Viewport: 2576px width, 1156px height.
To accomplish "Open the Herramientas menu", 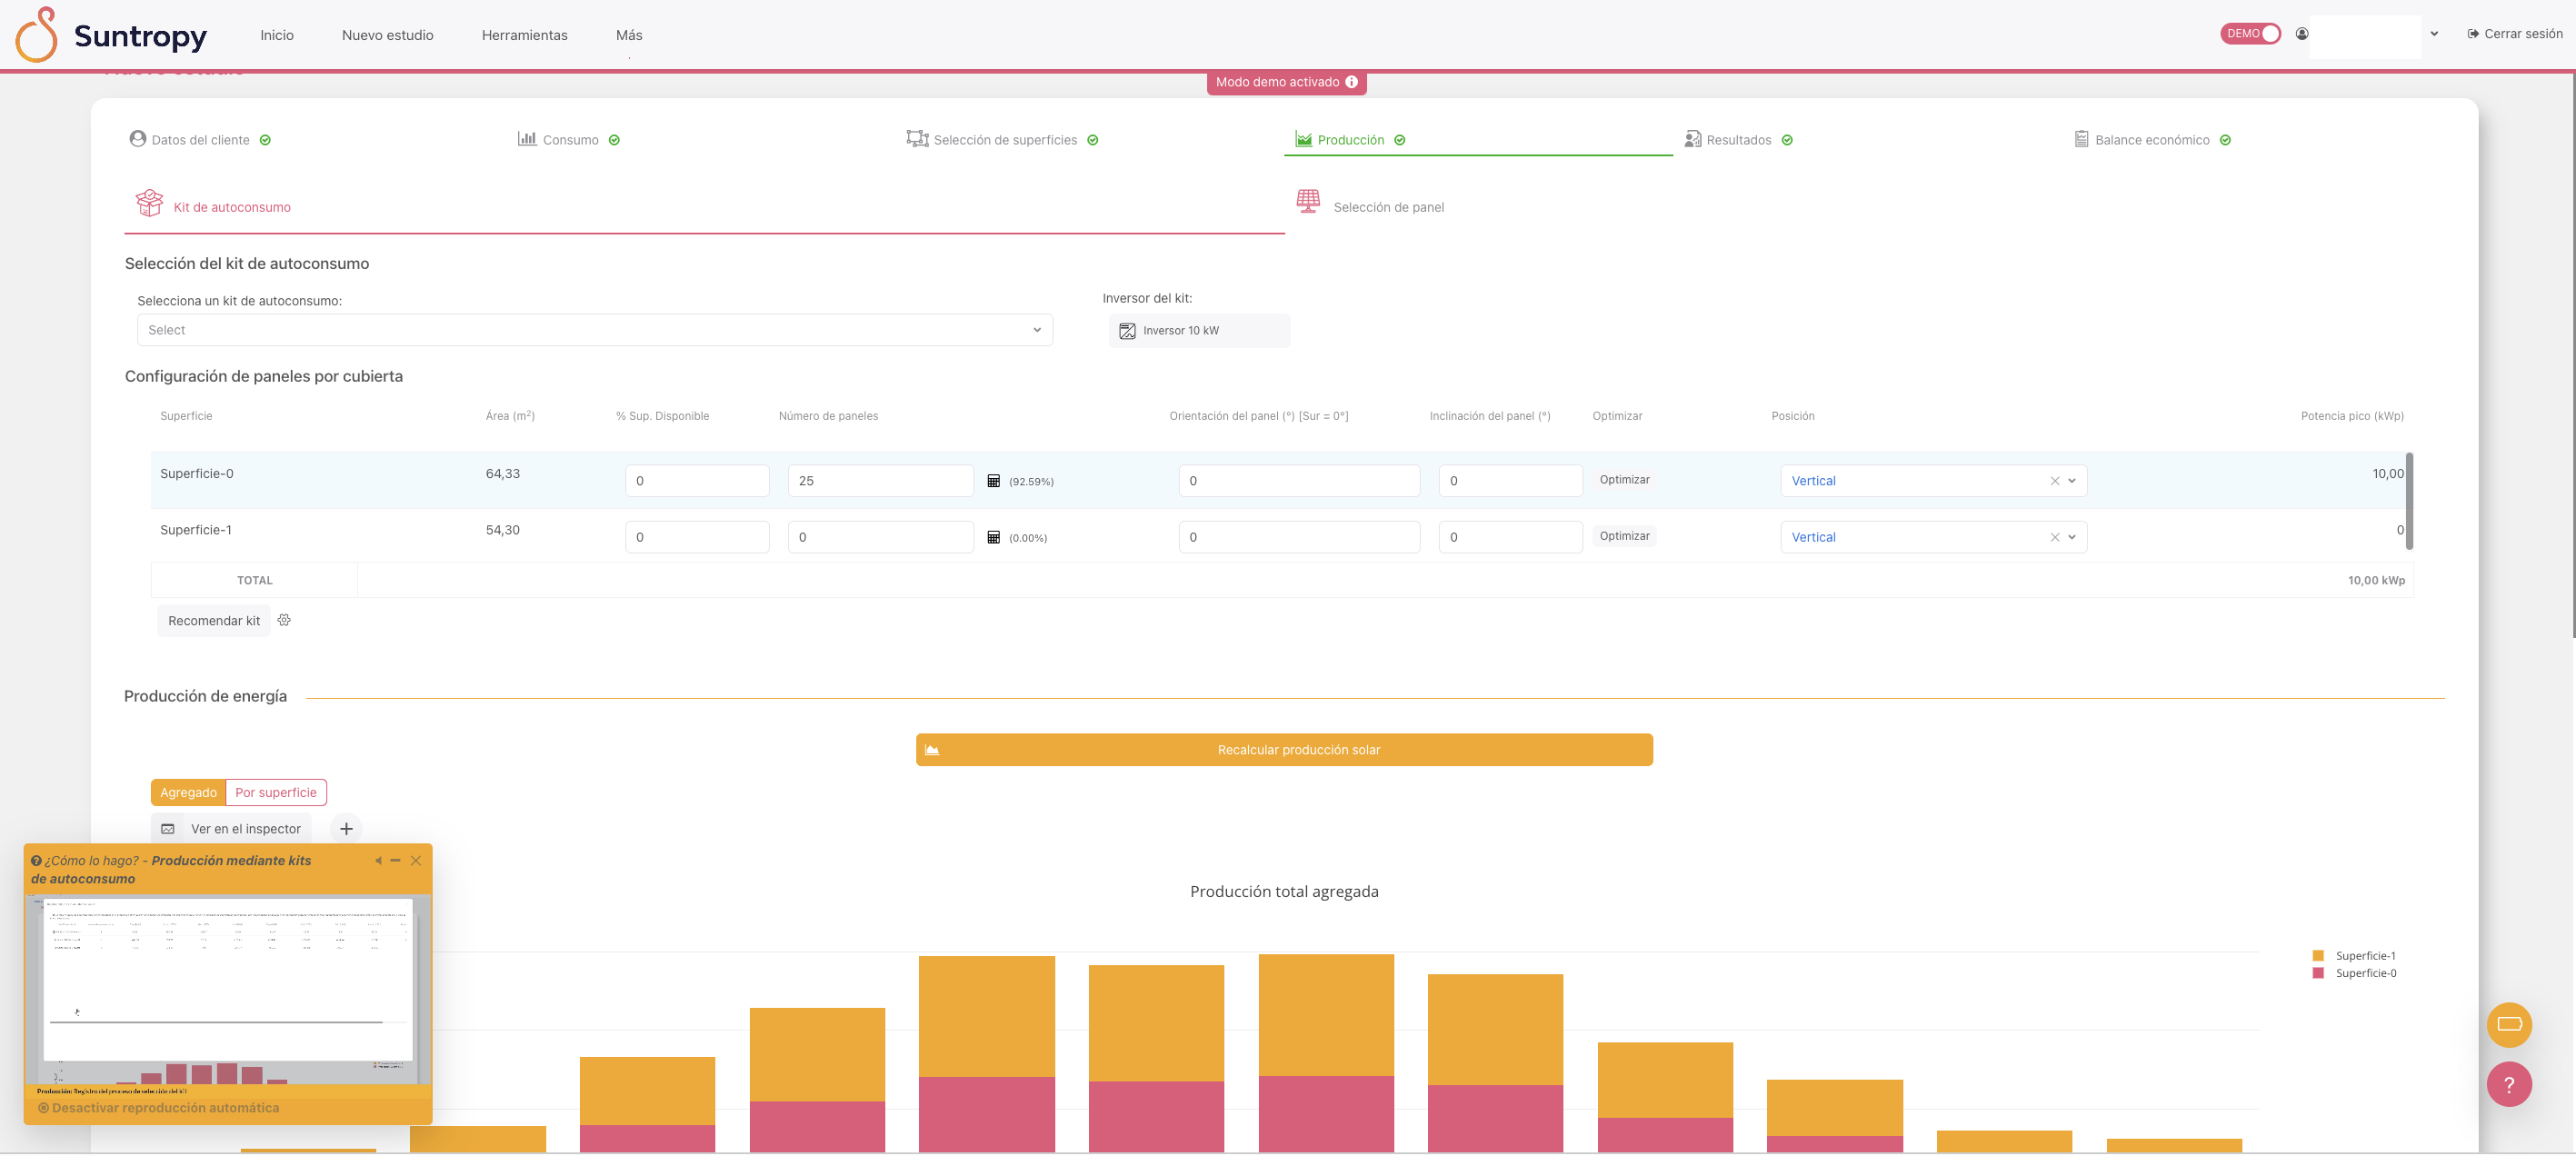I will coord(524,35).
